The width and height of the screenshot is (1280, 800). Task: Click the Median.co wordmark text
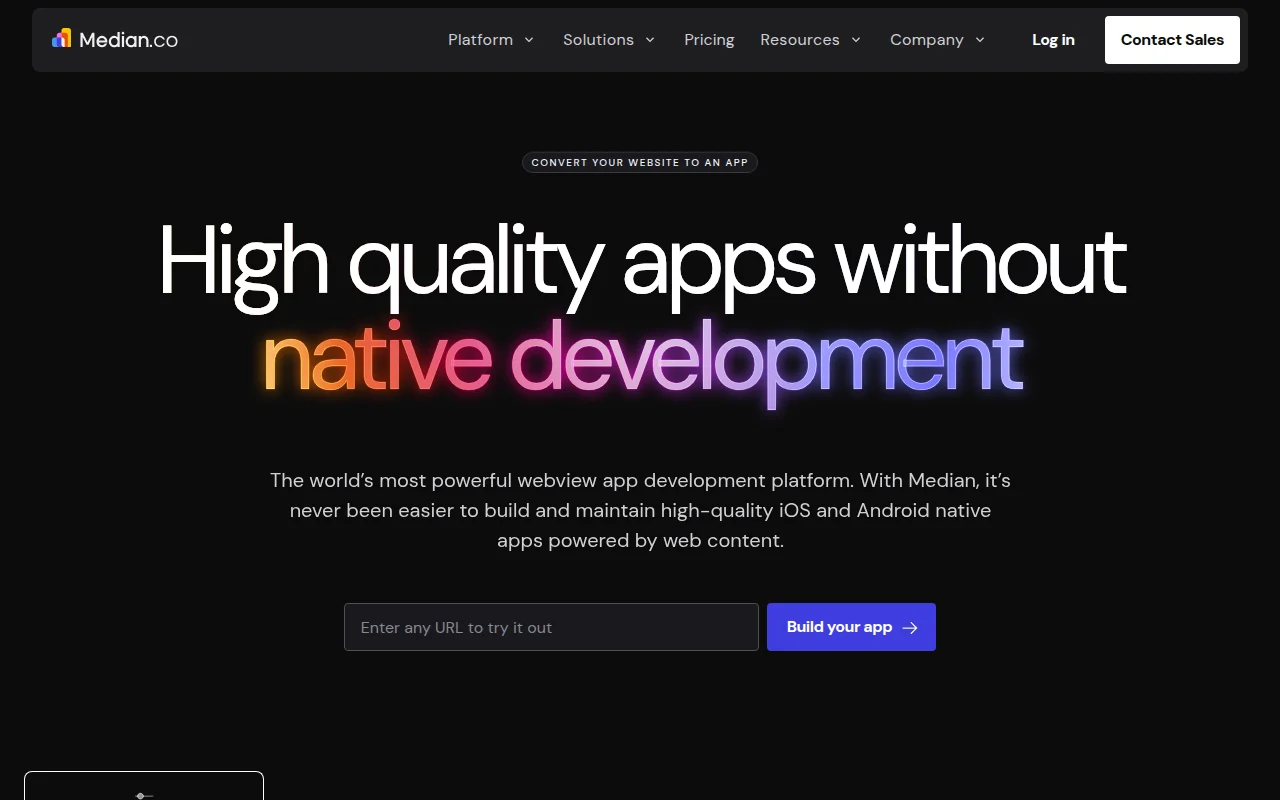[x=128, y=40]
